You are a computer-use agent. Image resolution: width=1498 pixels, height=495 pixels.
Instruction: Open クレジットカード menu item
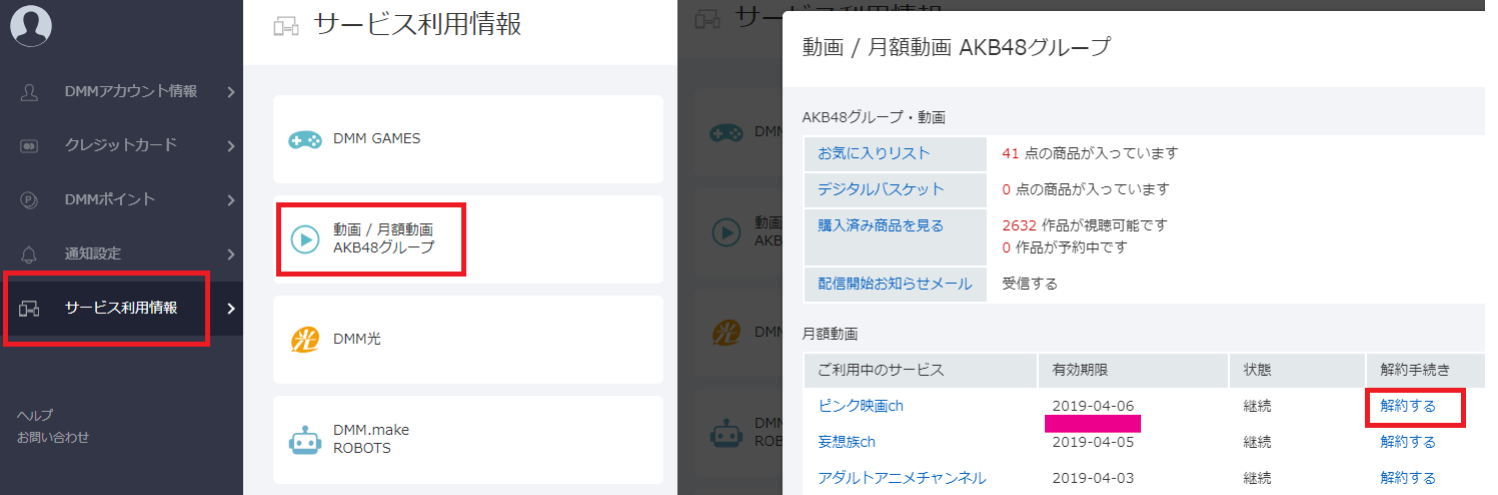click(121, 146)
